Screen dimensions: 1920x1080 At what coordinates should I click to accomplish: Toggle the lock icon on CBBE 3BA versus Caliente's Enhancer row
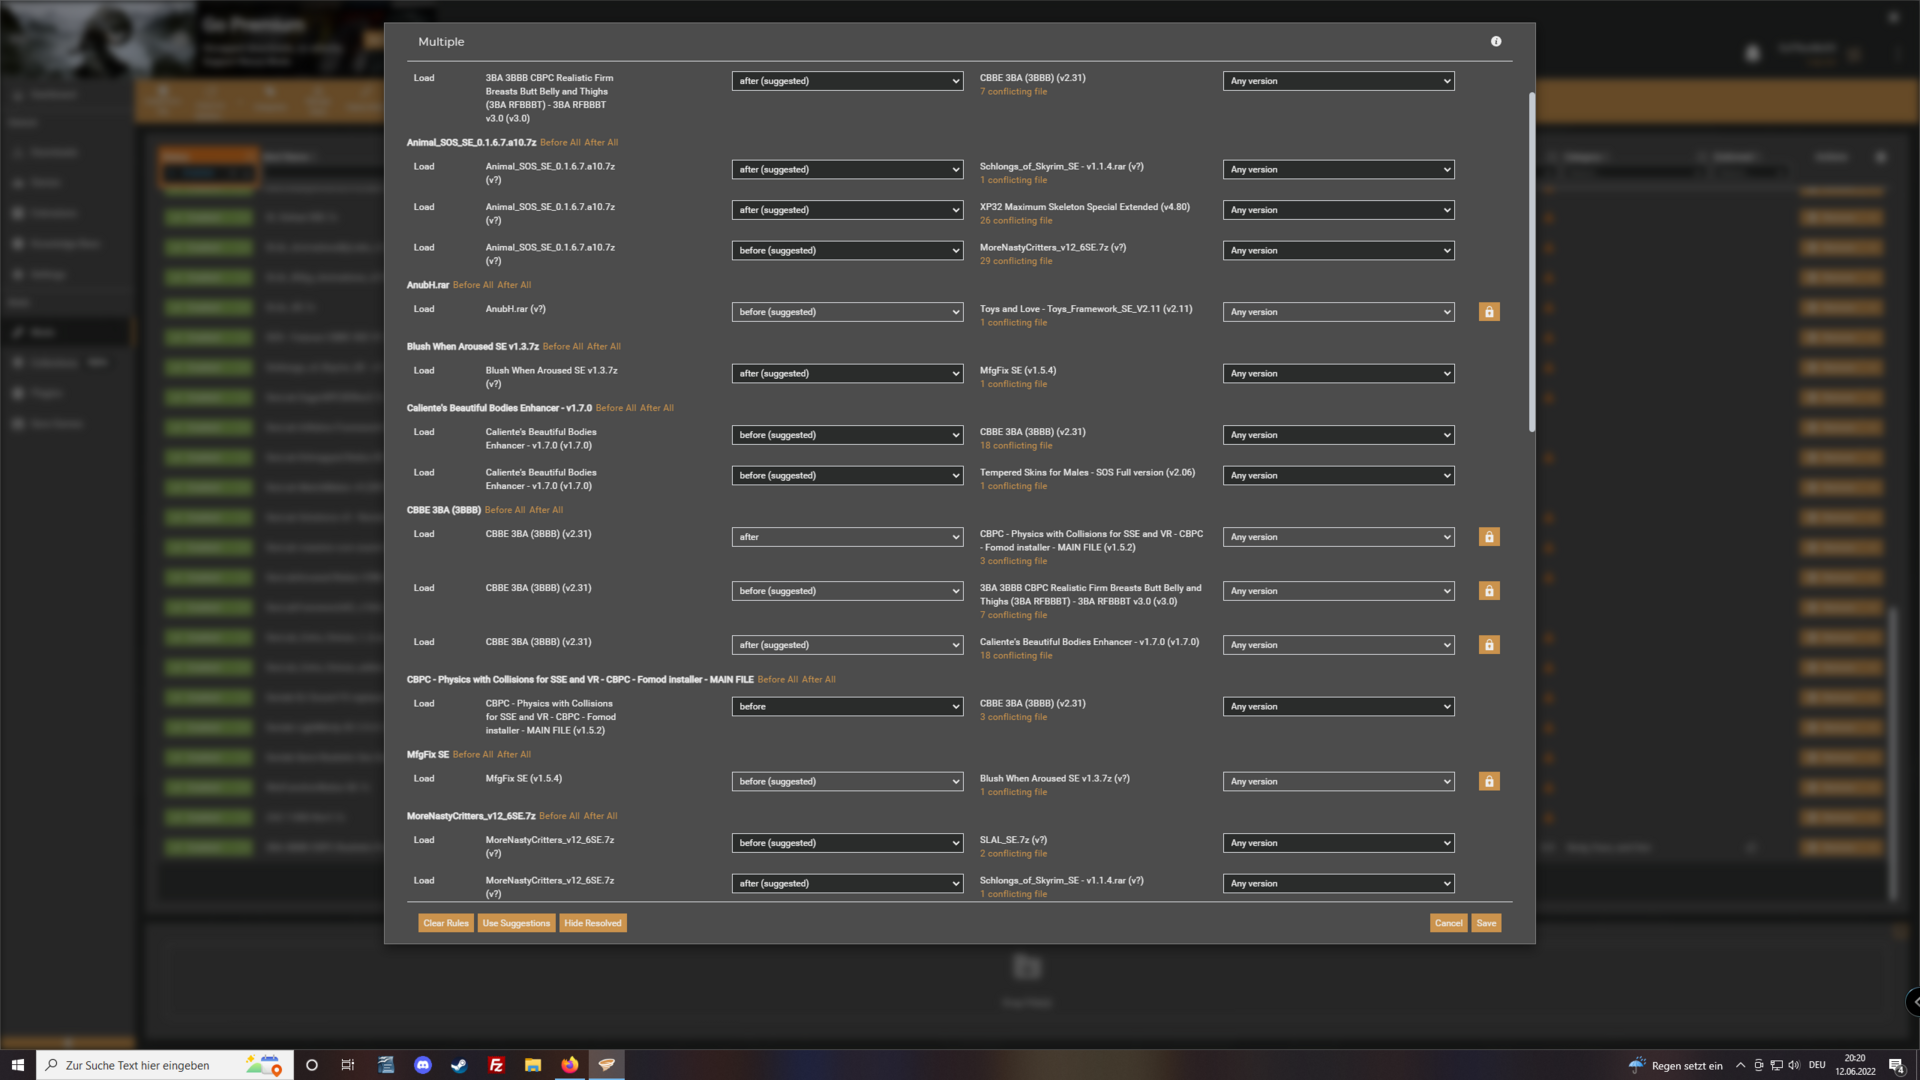click(1489, 645)
